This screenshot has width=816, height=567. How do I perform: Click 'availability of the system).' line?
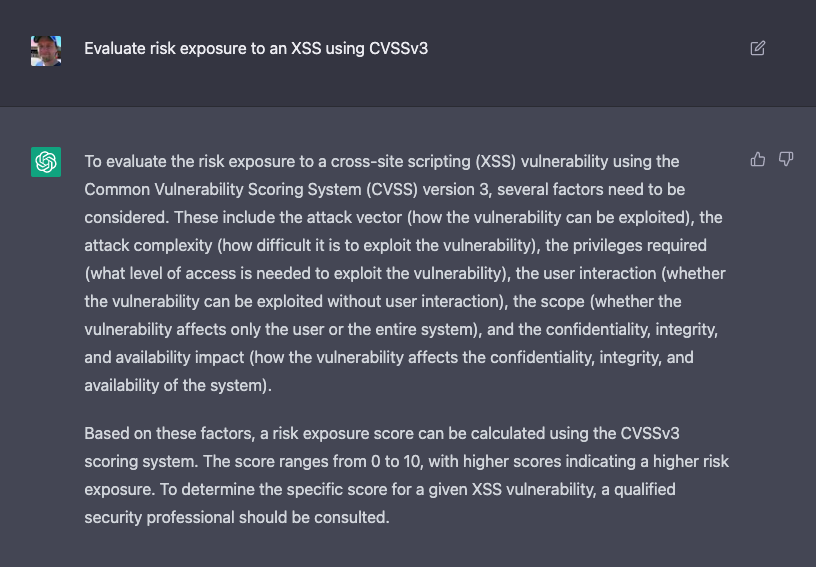[x=178, y=385]
